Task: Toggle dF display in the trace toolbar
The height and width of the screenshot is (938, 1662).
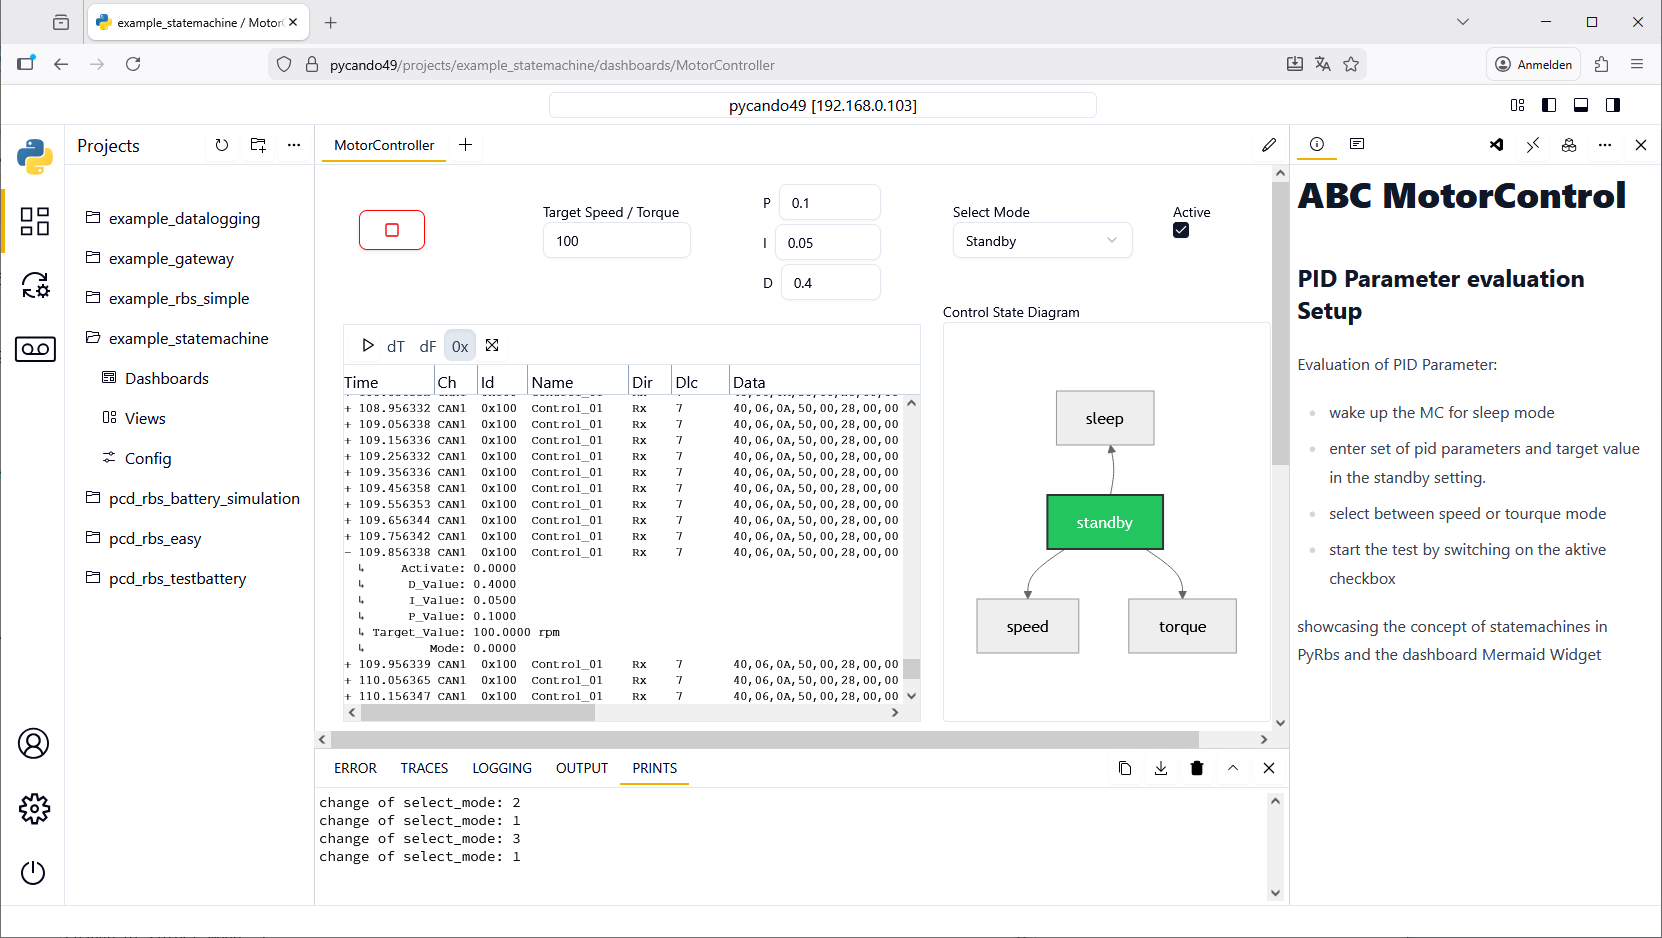Action: coord(427,345)
